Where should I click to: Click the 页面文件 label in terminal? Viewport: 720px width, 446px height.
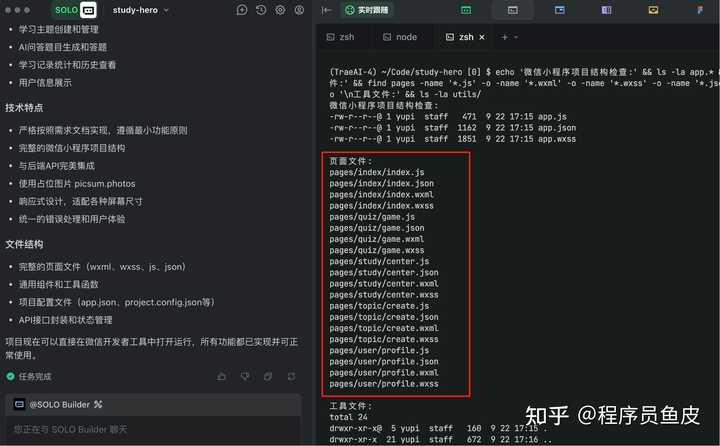(350, 161)
